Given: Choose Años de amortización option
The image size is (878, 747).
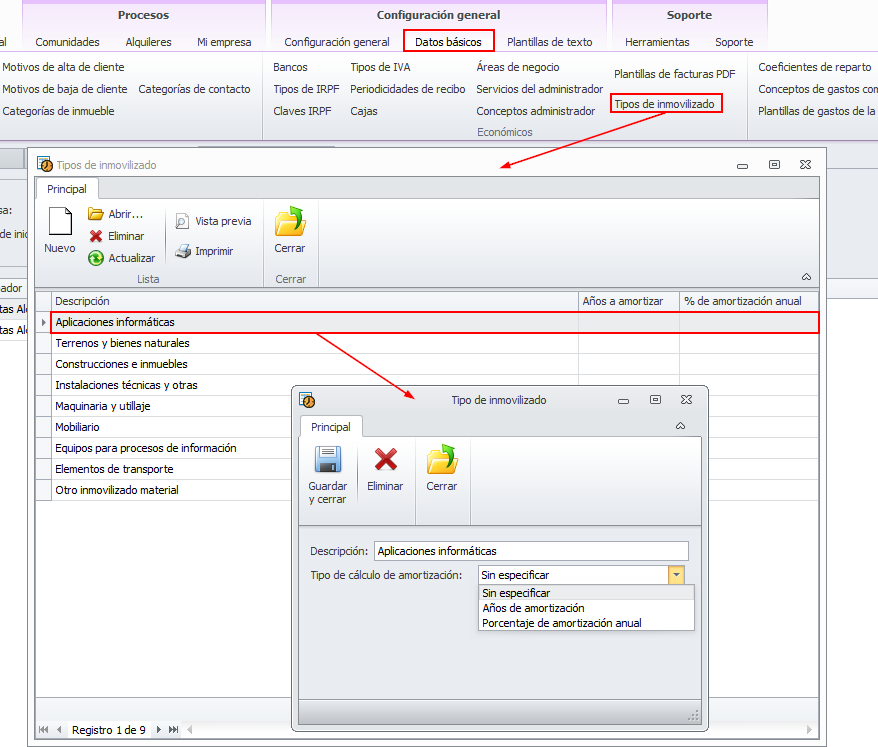Looking at the screenshot, I should pyautogui.click(x=586, y=608).
